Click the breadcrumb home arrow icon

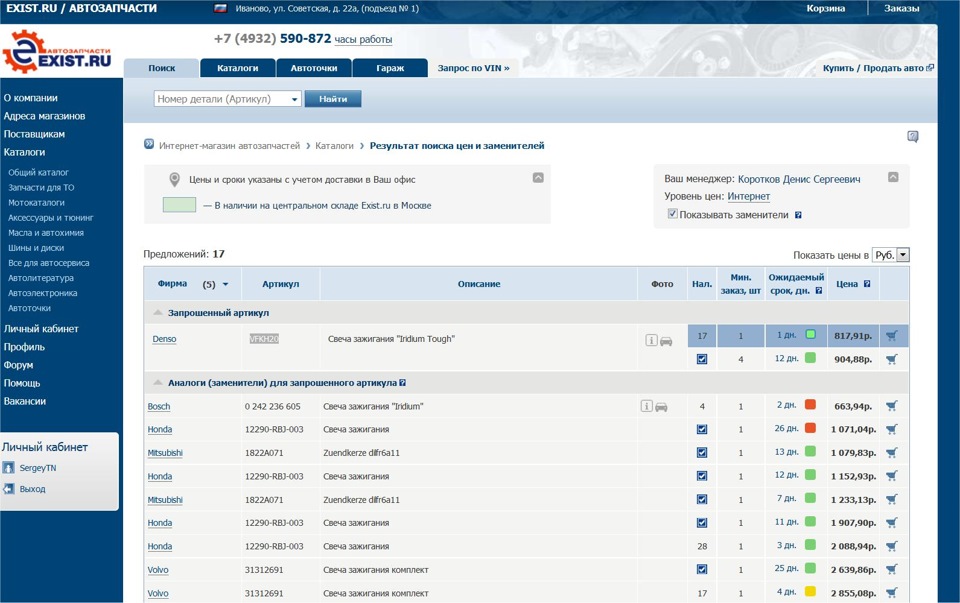tap(149, 144)
